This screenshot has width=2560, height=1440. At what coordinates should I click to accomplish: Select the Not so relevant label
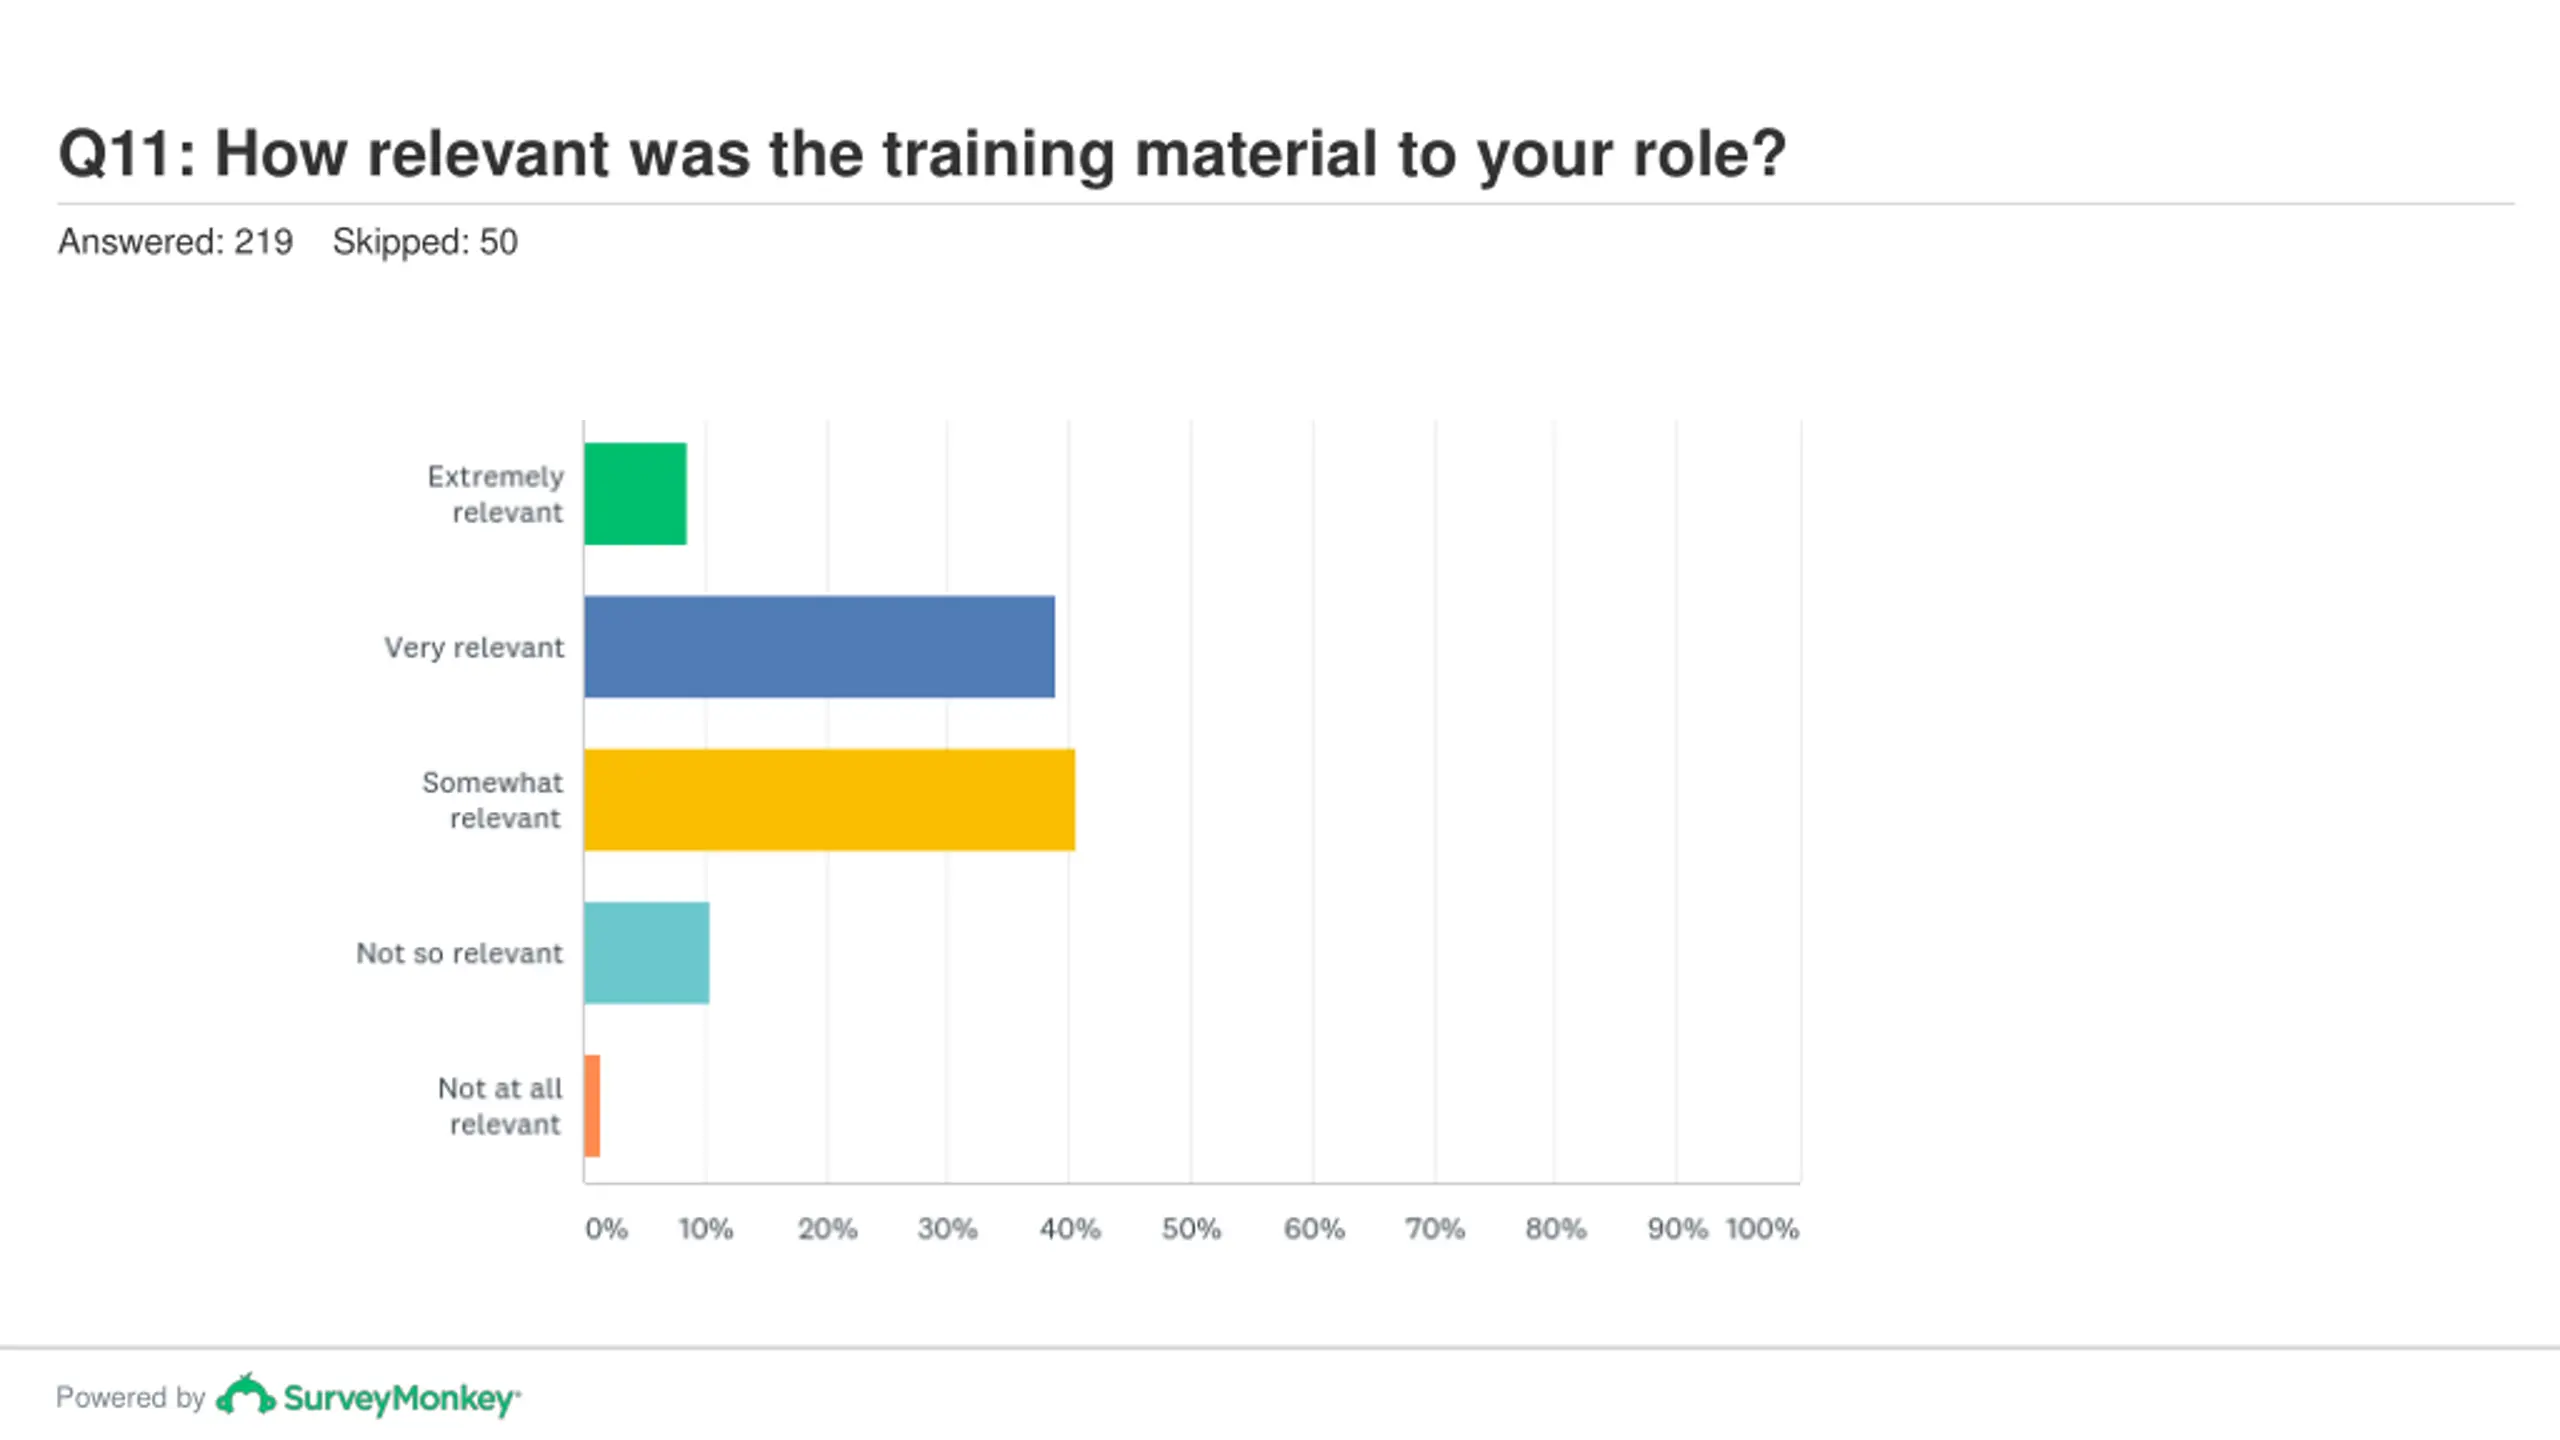[x=460, y=953]
